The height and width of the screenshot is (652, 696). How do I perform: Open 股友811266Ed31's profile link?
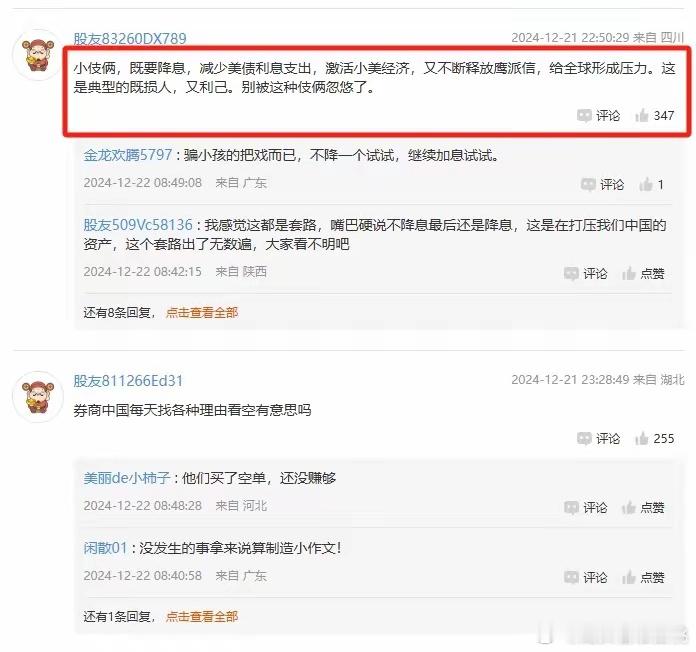(128, 381)
